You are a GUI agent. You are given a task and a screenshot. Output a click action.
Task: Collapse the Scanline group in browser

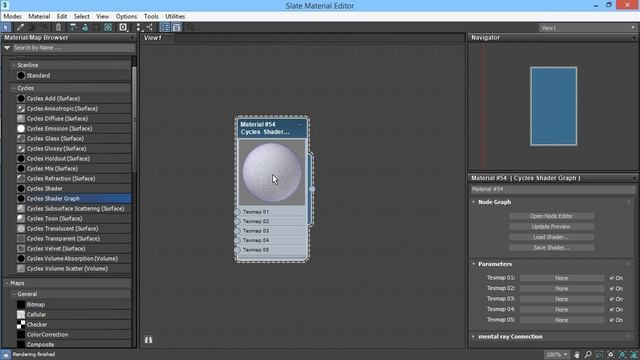(x=14, y=65)
